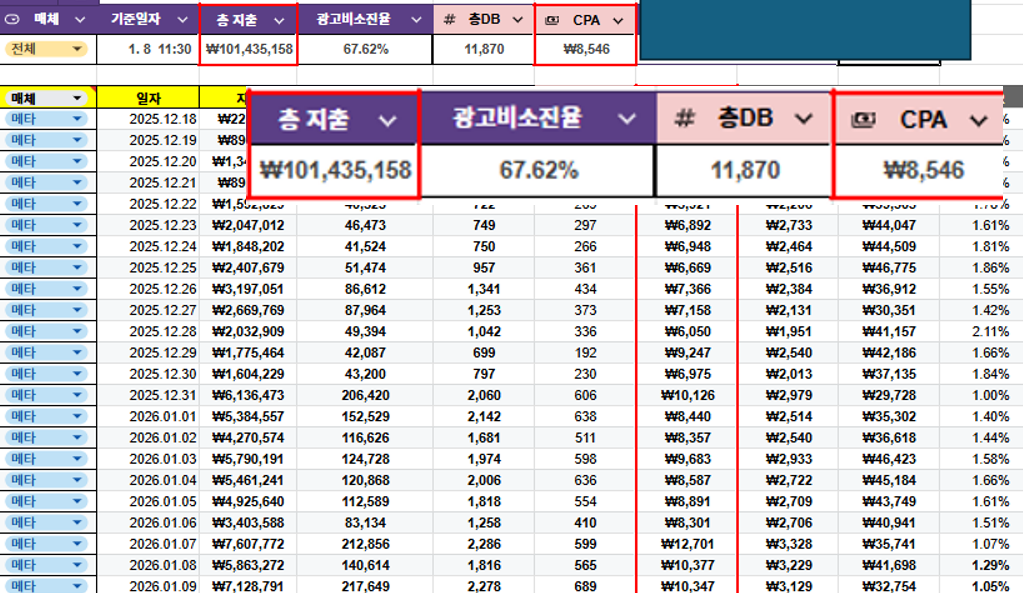This screenshot has width=1023, height=593.
Task: Select the spend cell ₩7,607,772
Action: click(248, 543)
